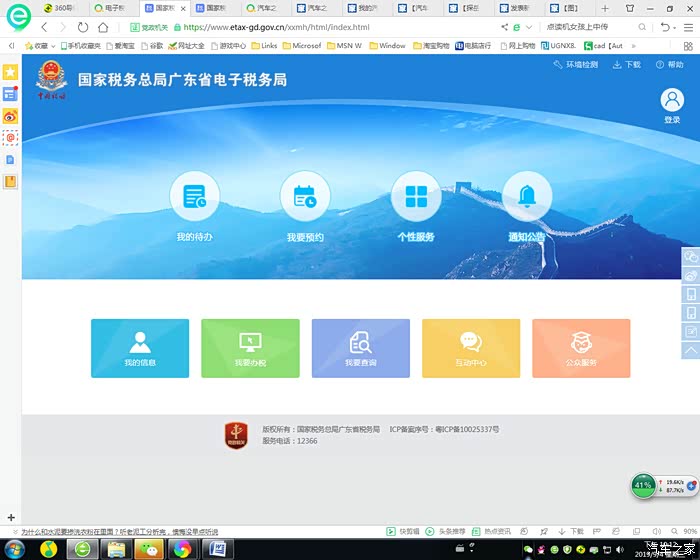The height and width of the screenshot is (560, 700).
Task: Open the 我要预约 calendar icon
Action: pyautogui.click(x=305, y=196)
